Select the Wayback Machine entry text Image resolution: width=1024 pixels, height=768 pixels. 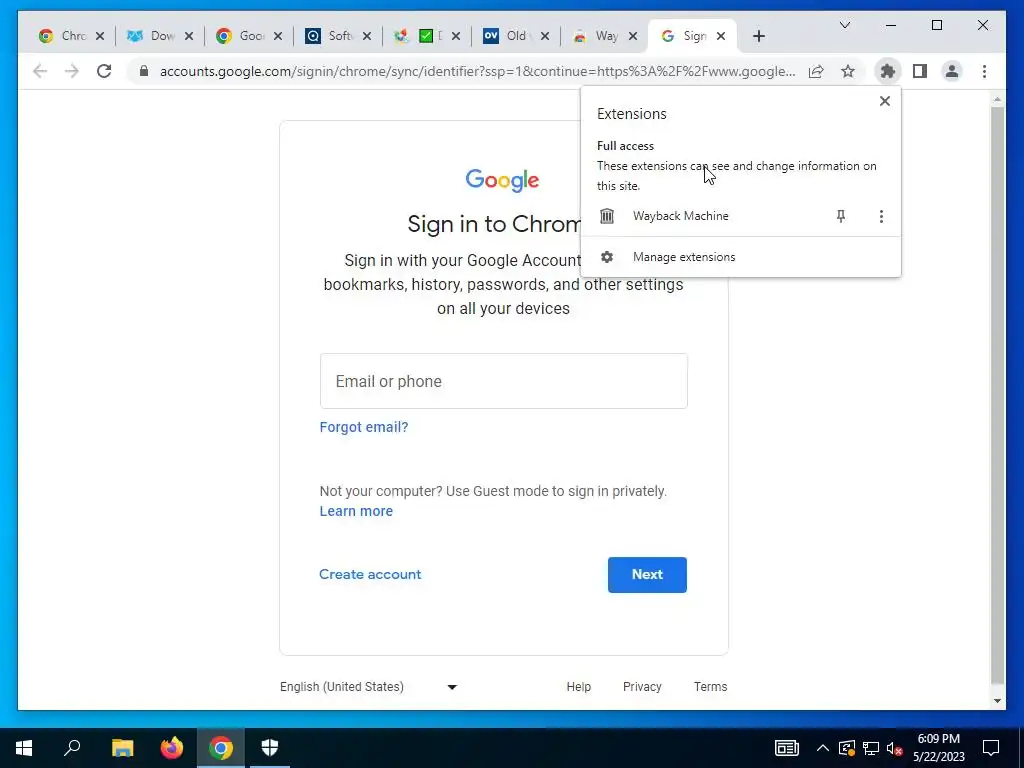(680, 216)
